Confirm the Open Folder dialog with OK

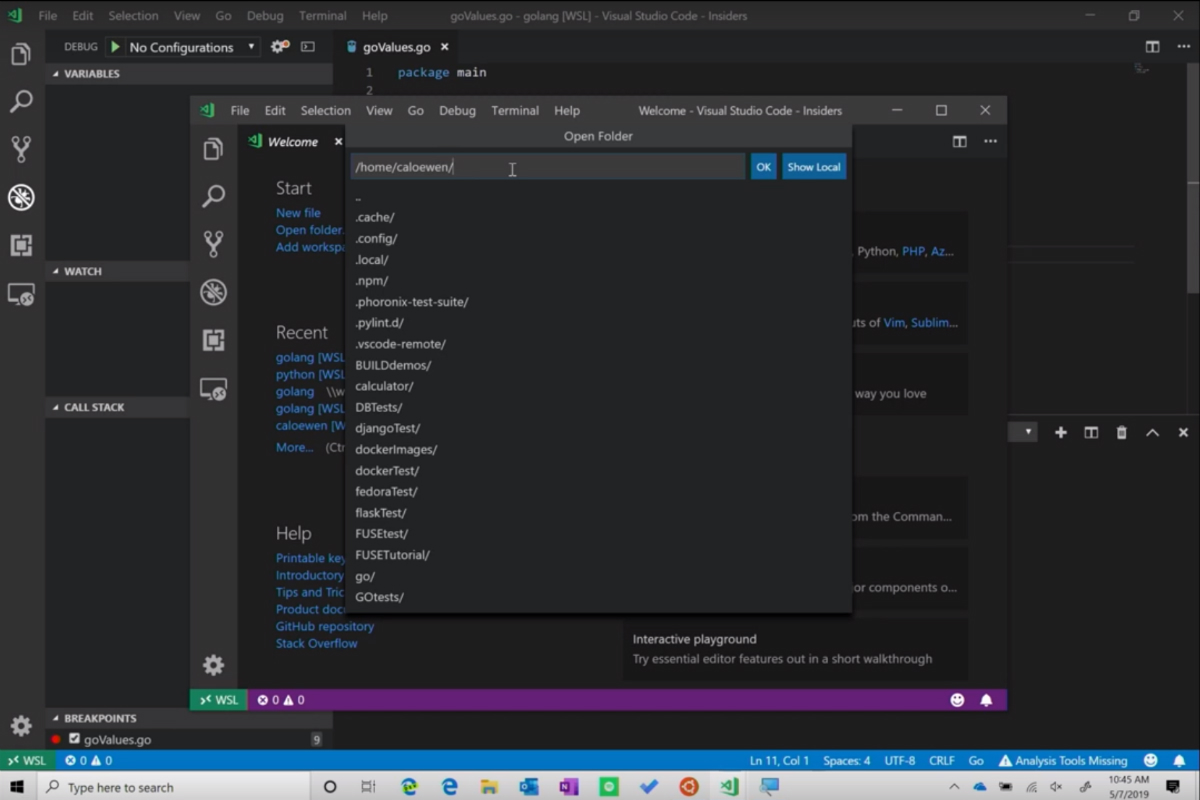pyautogui.click(x=764, y=167)
